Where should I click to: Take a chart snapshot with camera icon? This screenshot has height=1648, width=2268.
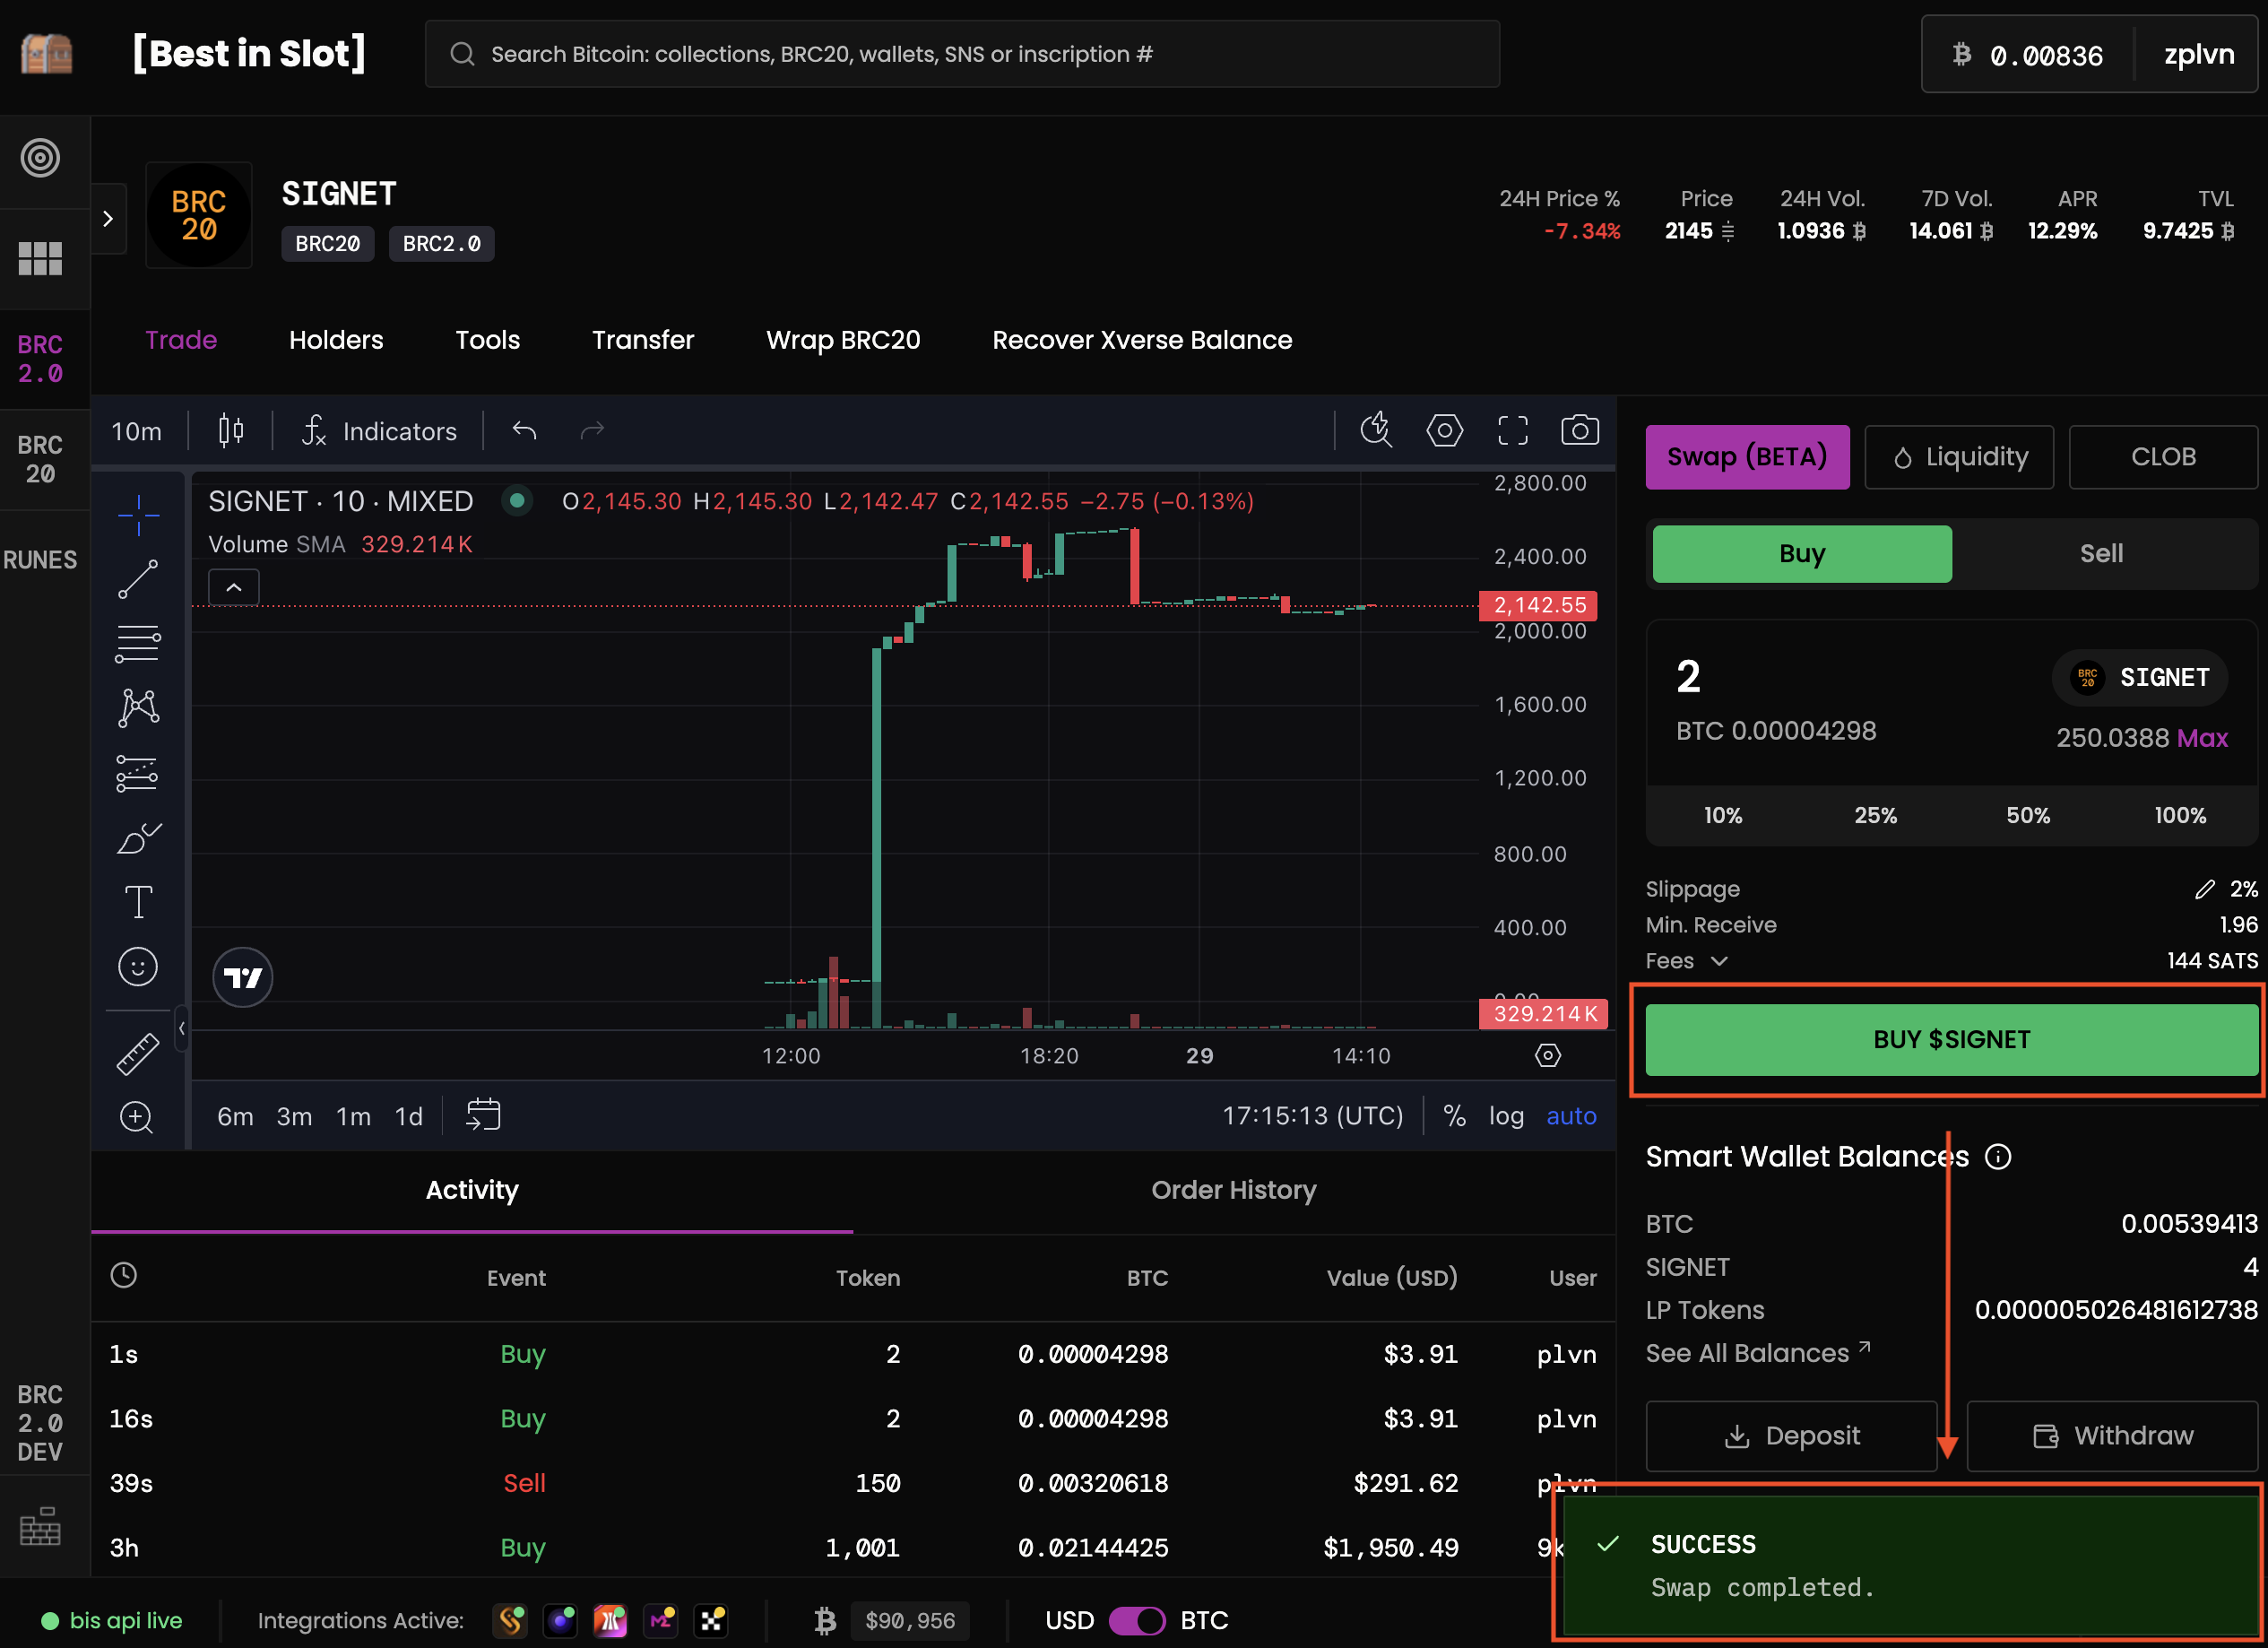[1579, 431]
